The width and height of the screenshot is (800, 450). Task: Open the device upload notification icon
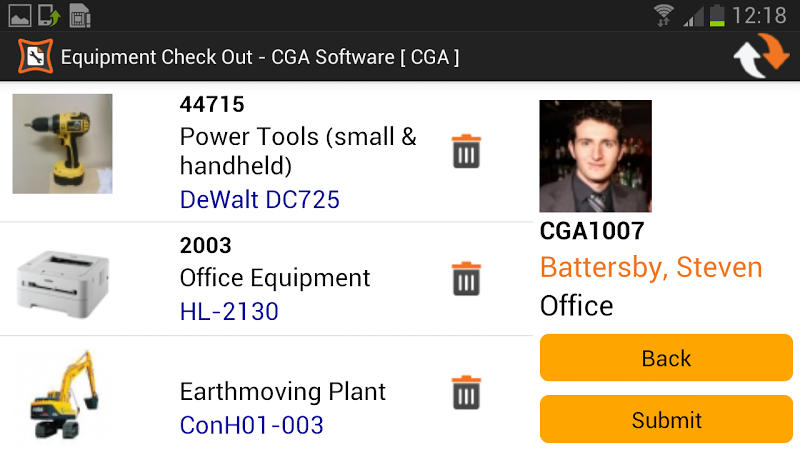[49, 15]
